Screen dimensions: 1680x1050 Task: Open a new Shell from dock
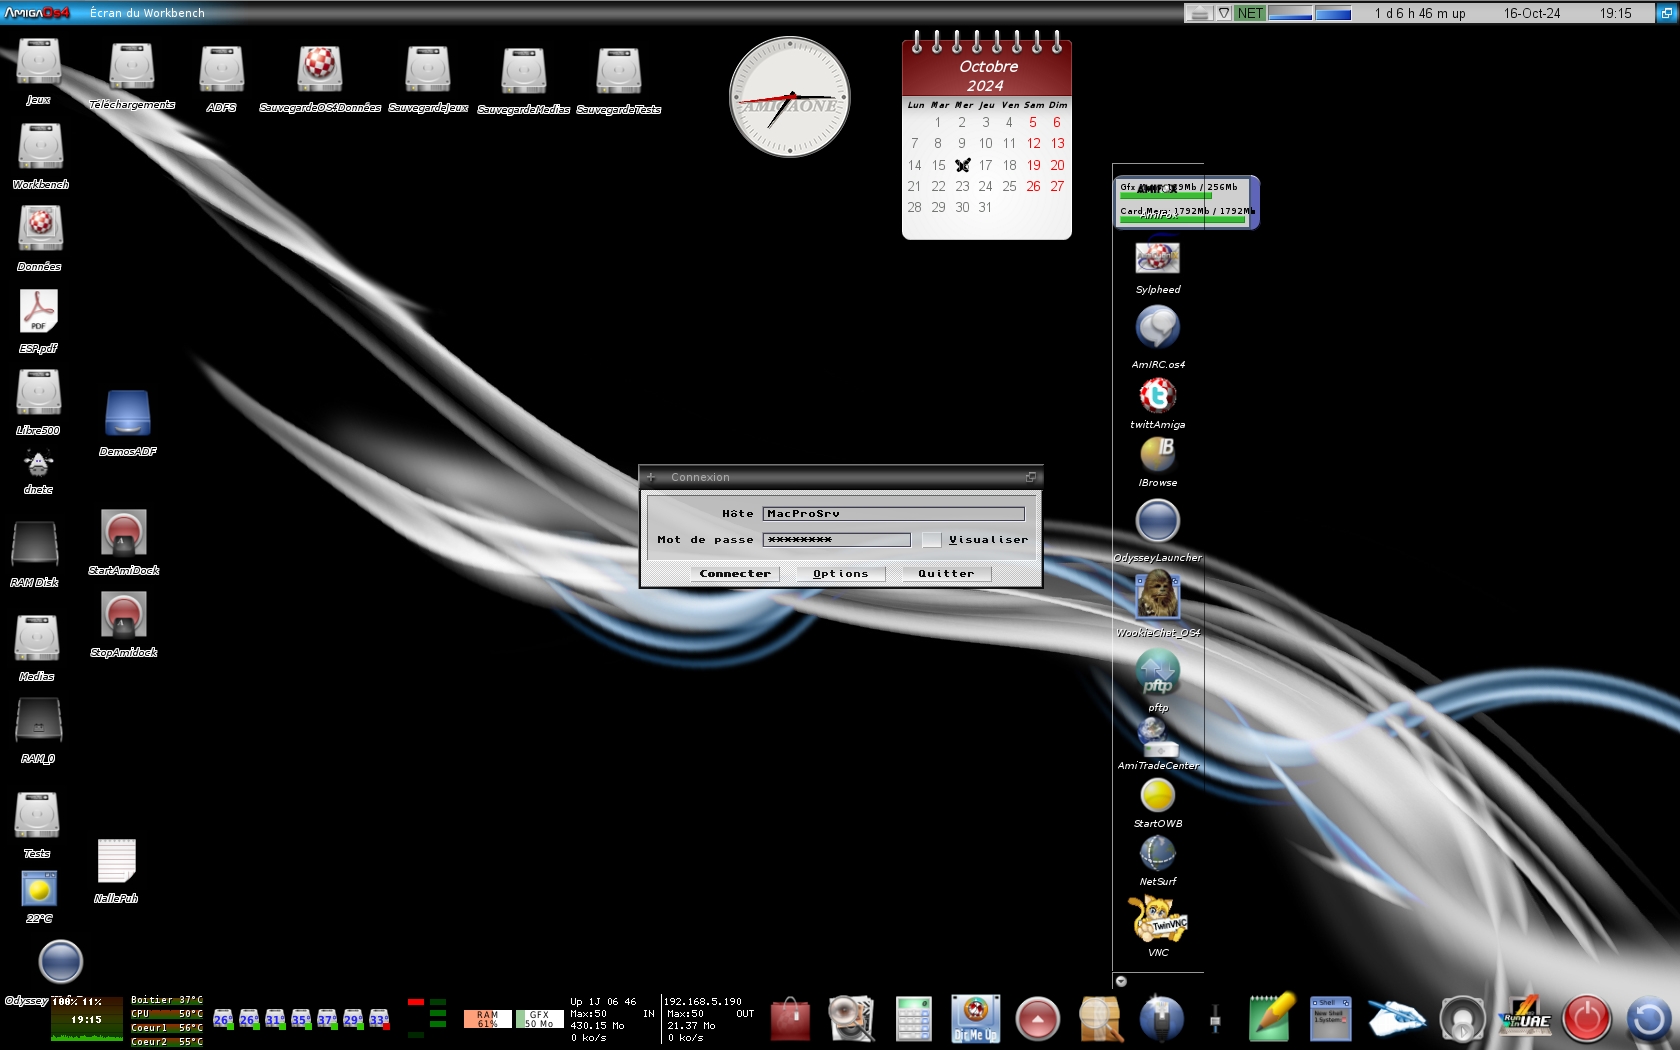[1331, 1019]
